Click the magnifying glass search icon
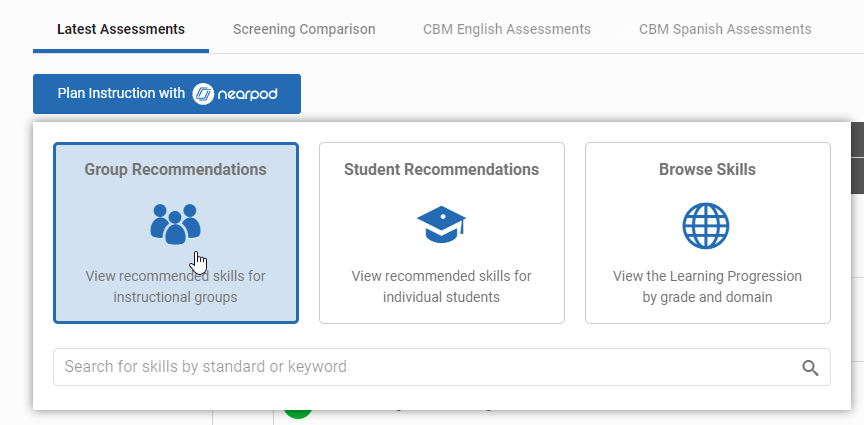The width and height of the screenshot is (864, 425). 810,368
